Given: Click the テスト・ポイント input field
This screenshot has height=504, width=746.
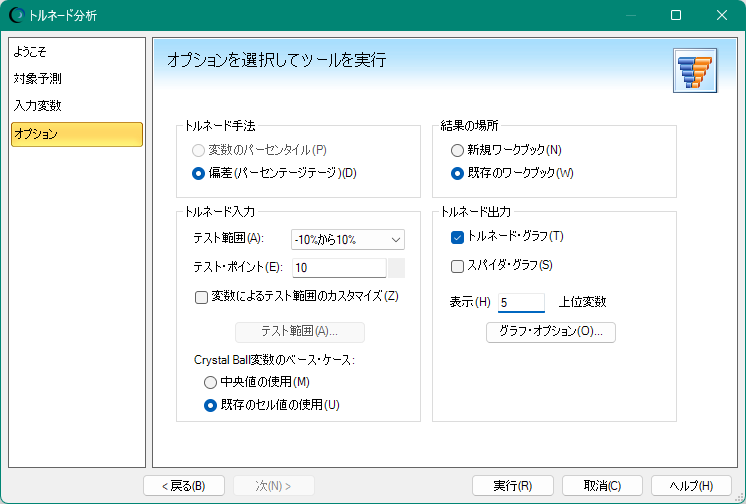Looking at the screenshot, I should tap(338, 268).
